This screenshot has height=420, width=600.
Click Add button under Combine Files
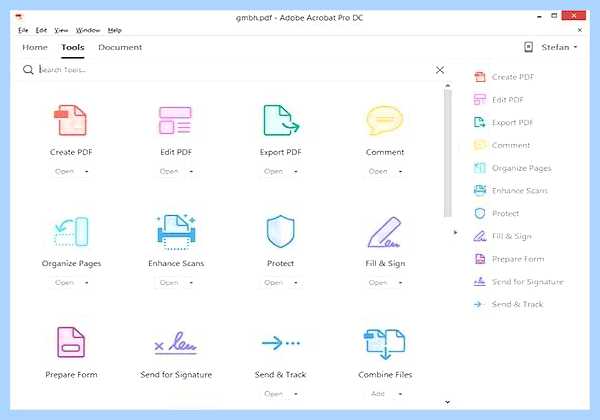(378, 394)
